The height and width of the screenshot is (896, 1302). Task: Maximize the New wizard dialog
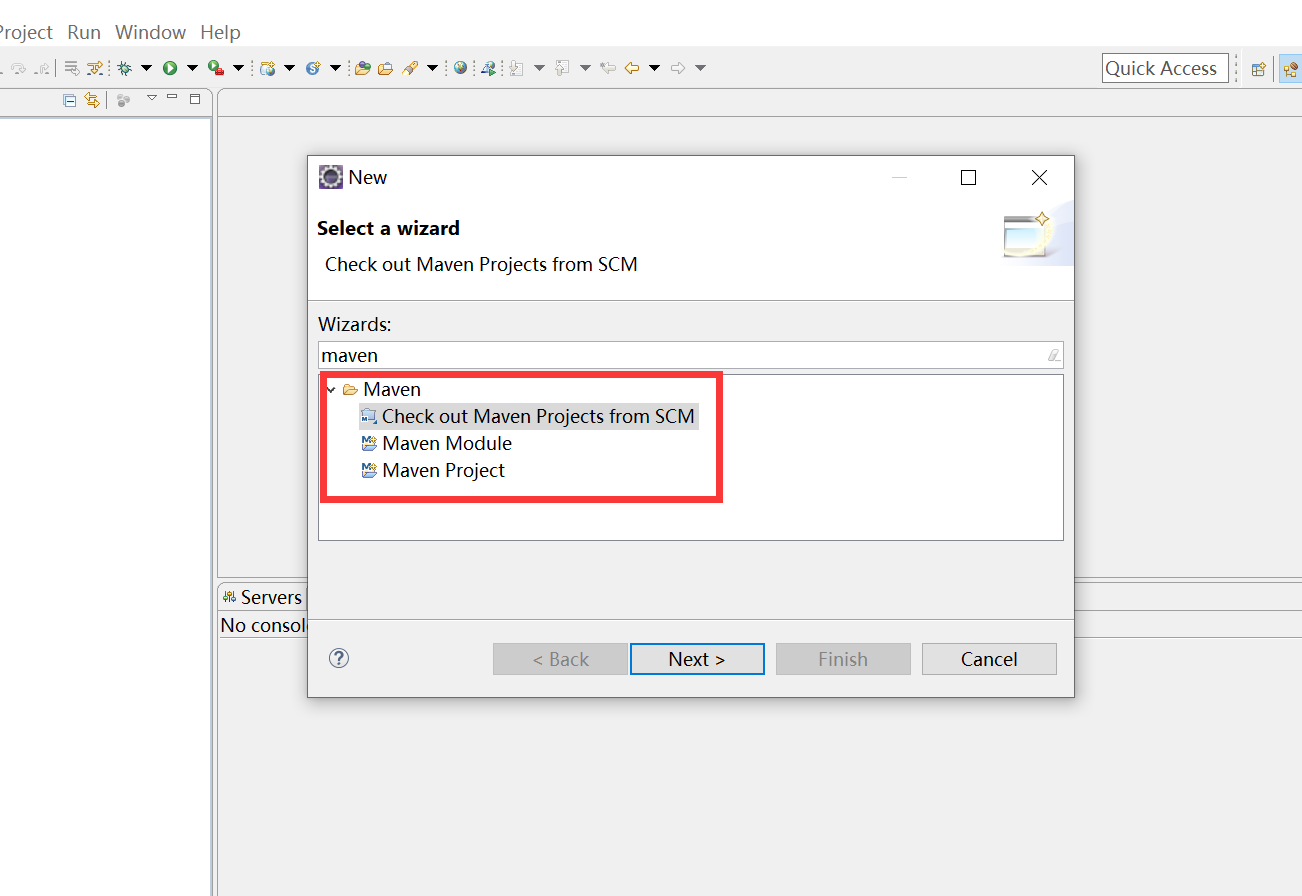point(968,178)
